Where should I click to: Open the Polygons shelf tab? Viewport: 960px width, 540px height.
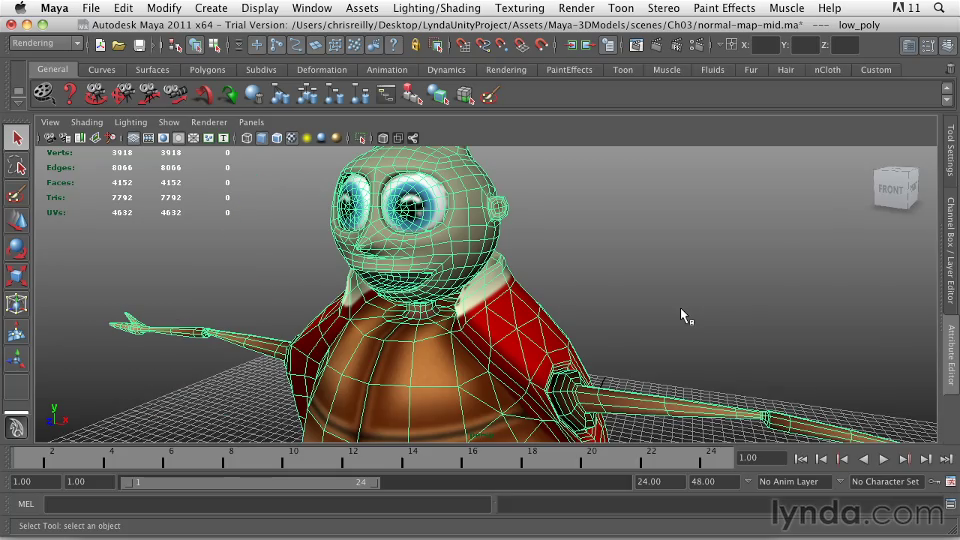[208, 70]
